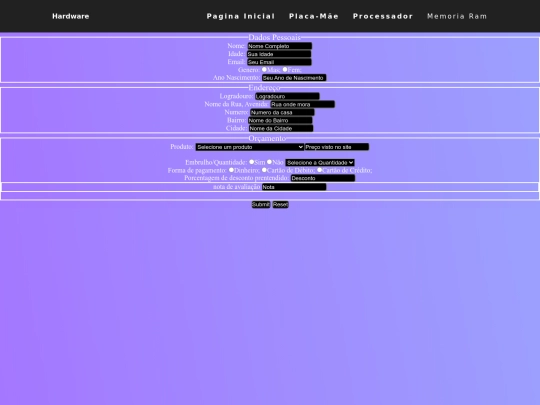
Task: Focus the Logradouro input field
Action: click(x=287, y=96)
